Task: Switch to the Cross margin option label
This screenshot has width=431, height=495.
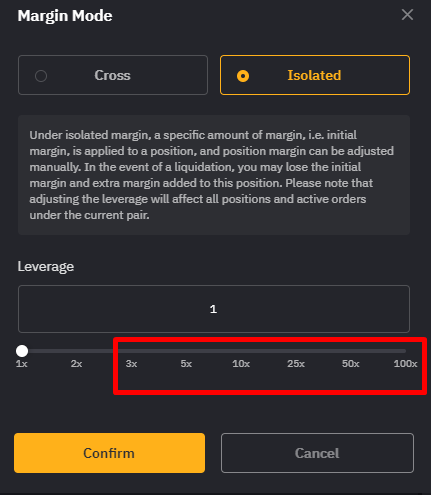Action: click(112, 75)
